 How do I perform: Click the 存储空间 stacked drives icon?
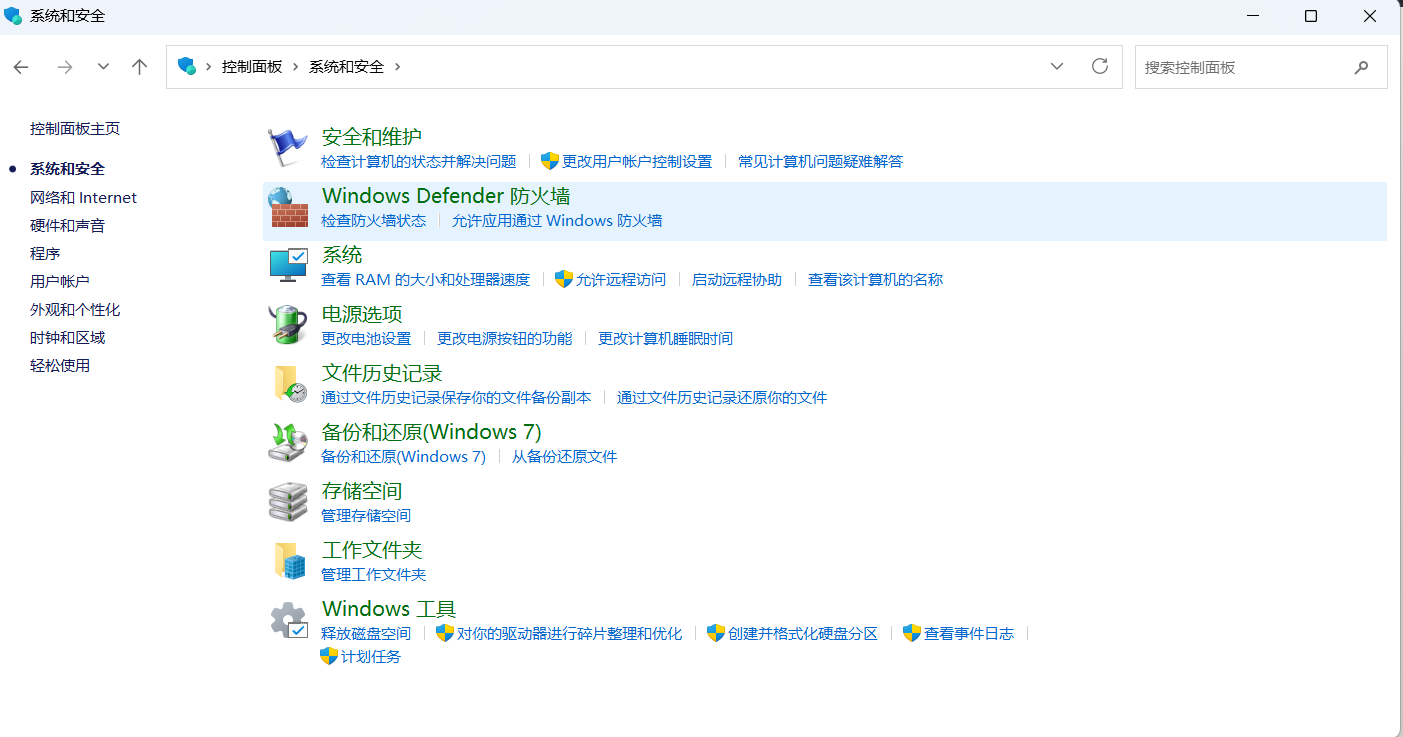tap(288, 502)
